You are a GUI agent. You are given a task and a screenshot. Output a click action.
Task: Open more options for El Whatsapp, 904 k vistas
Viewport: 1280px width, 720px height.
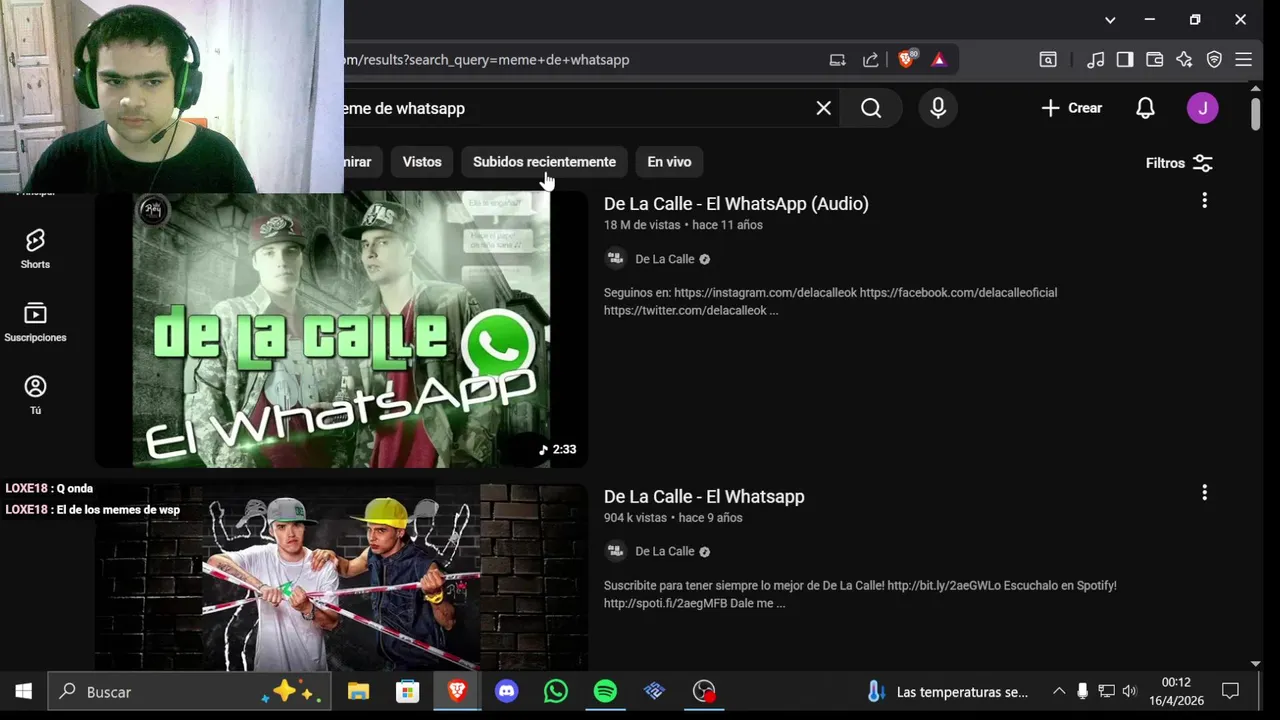coord(1204,492)
